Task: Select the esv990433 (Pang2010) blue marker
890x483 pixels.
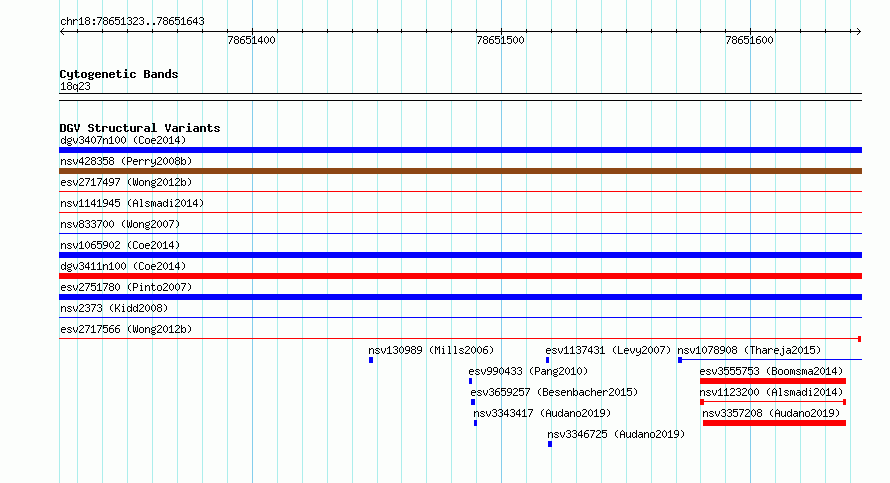Action: click(470, 381)
